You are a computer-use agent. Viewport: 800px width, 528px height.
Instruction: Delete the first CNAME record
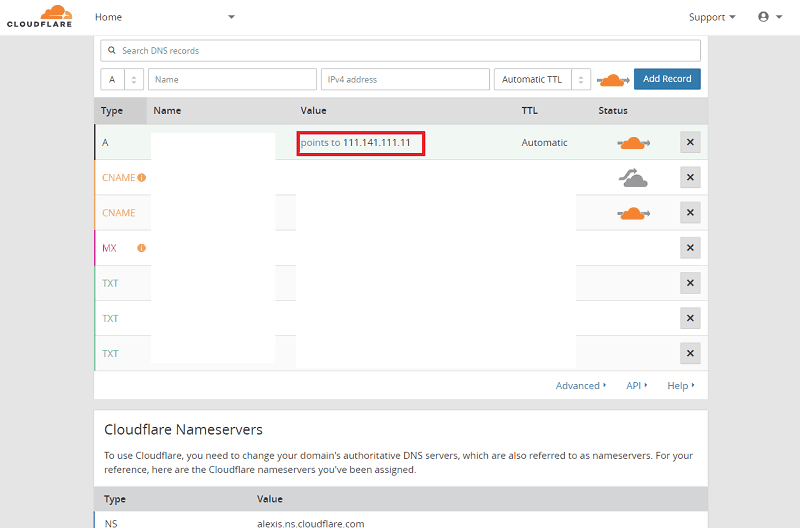[690, 178]
